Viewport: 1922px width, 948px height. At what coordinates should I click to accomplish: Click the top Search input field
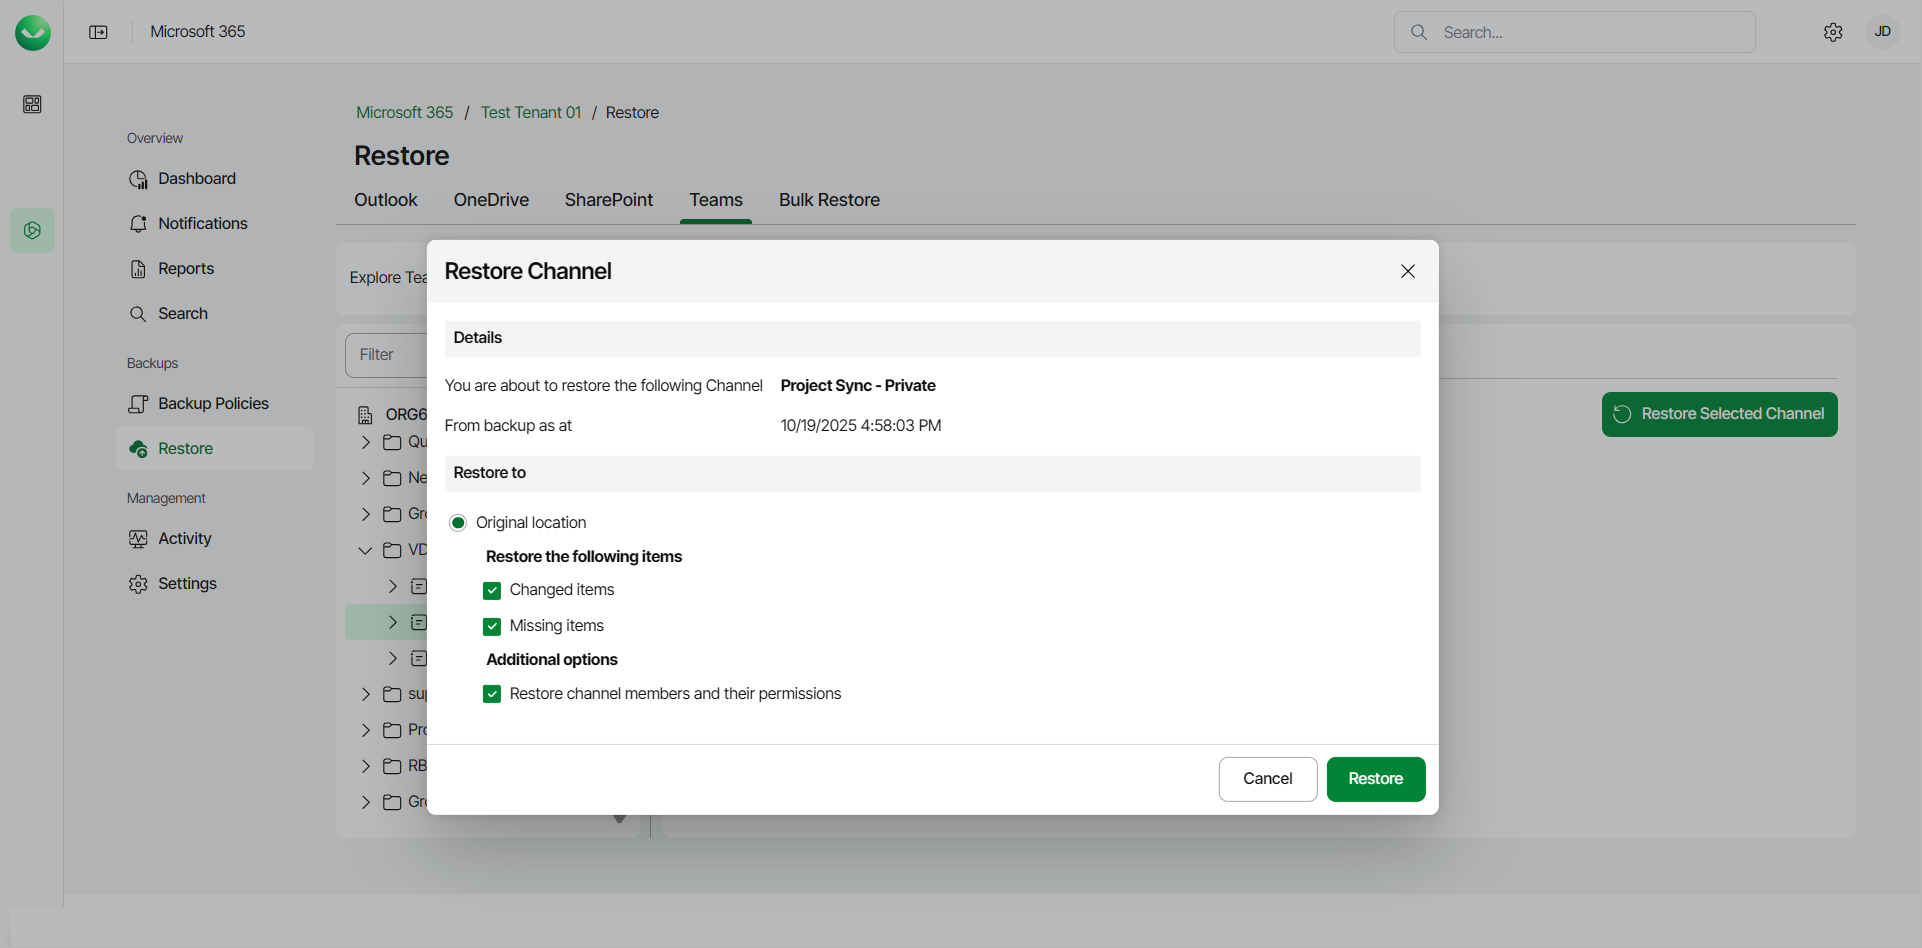[1590, 33]
